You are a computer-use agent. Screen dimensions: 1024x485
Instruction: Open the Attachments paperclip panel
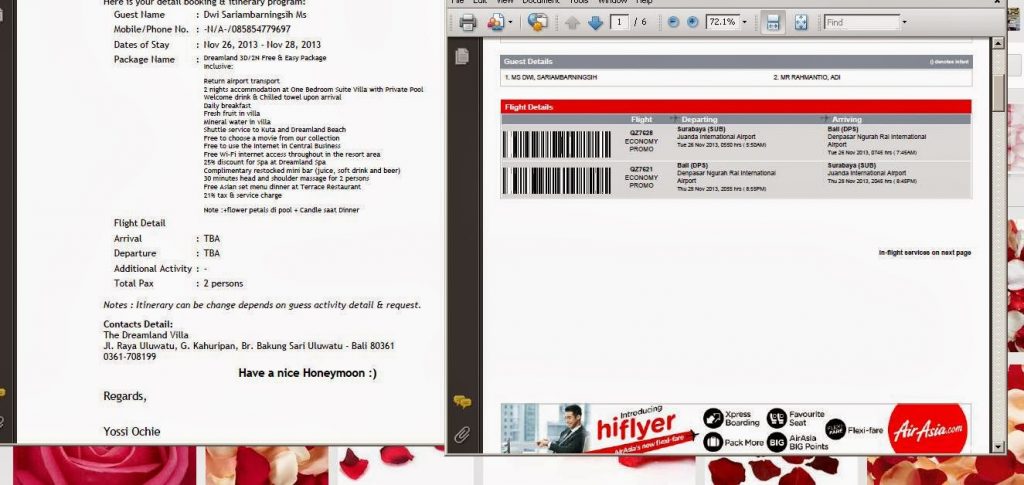click(462, 434)
